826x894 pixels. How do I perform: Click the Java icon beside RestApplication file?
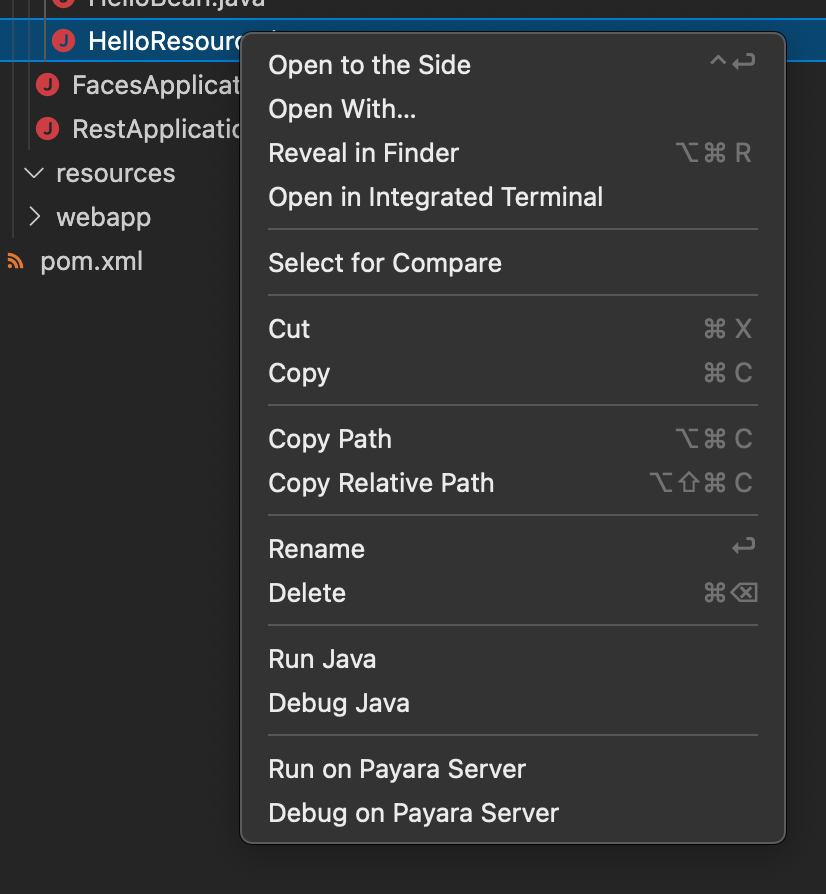click(x=47, y=129)
